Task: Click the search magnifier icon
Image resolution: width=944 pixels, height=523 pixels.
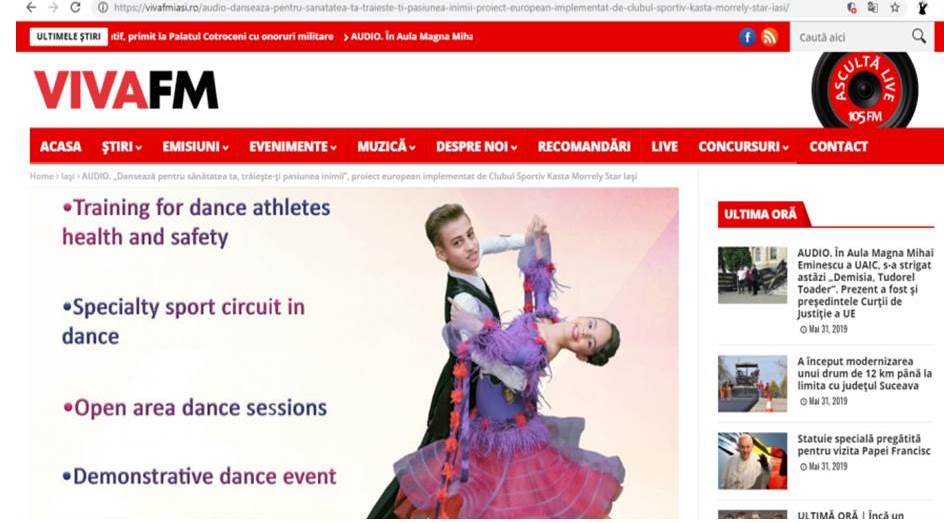Action: pyautogui.click(x=919, y=36)
